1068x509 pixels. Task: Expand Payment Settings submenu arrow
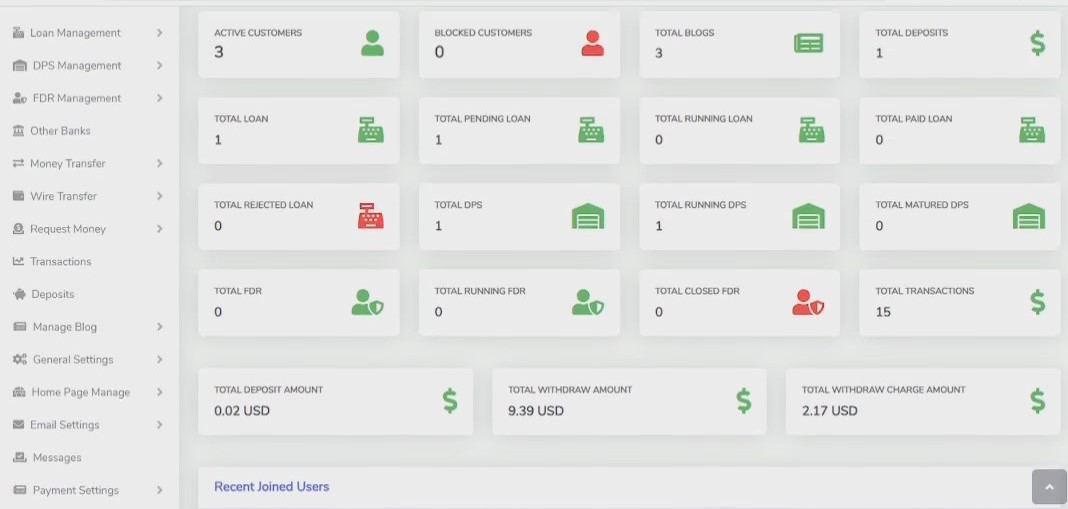[x=159, y=490]
